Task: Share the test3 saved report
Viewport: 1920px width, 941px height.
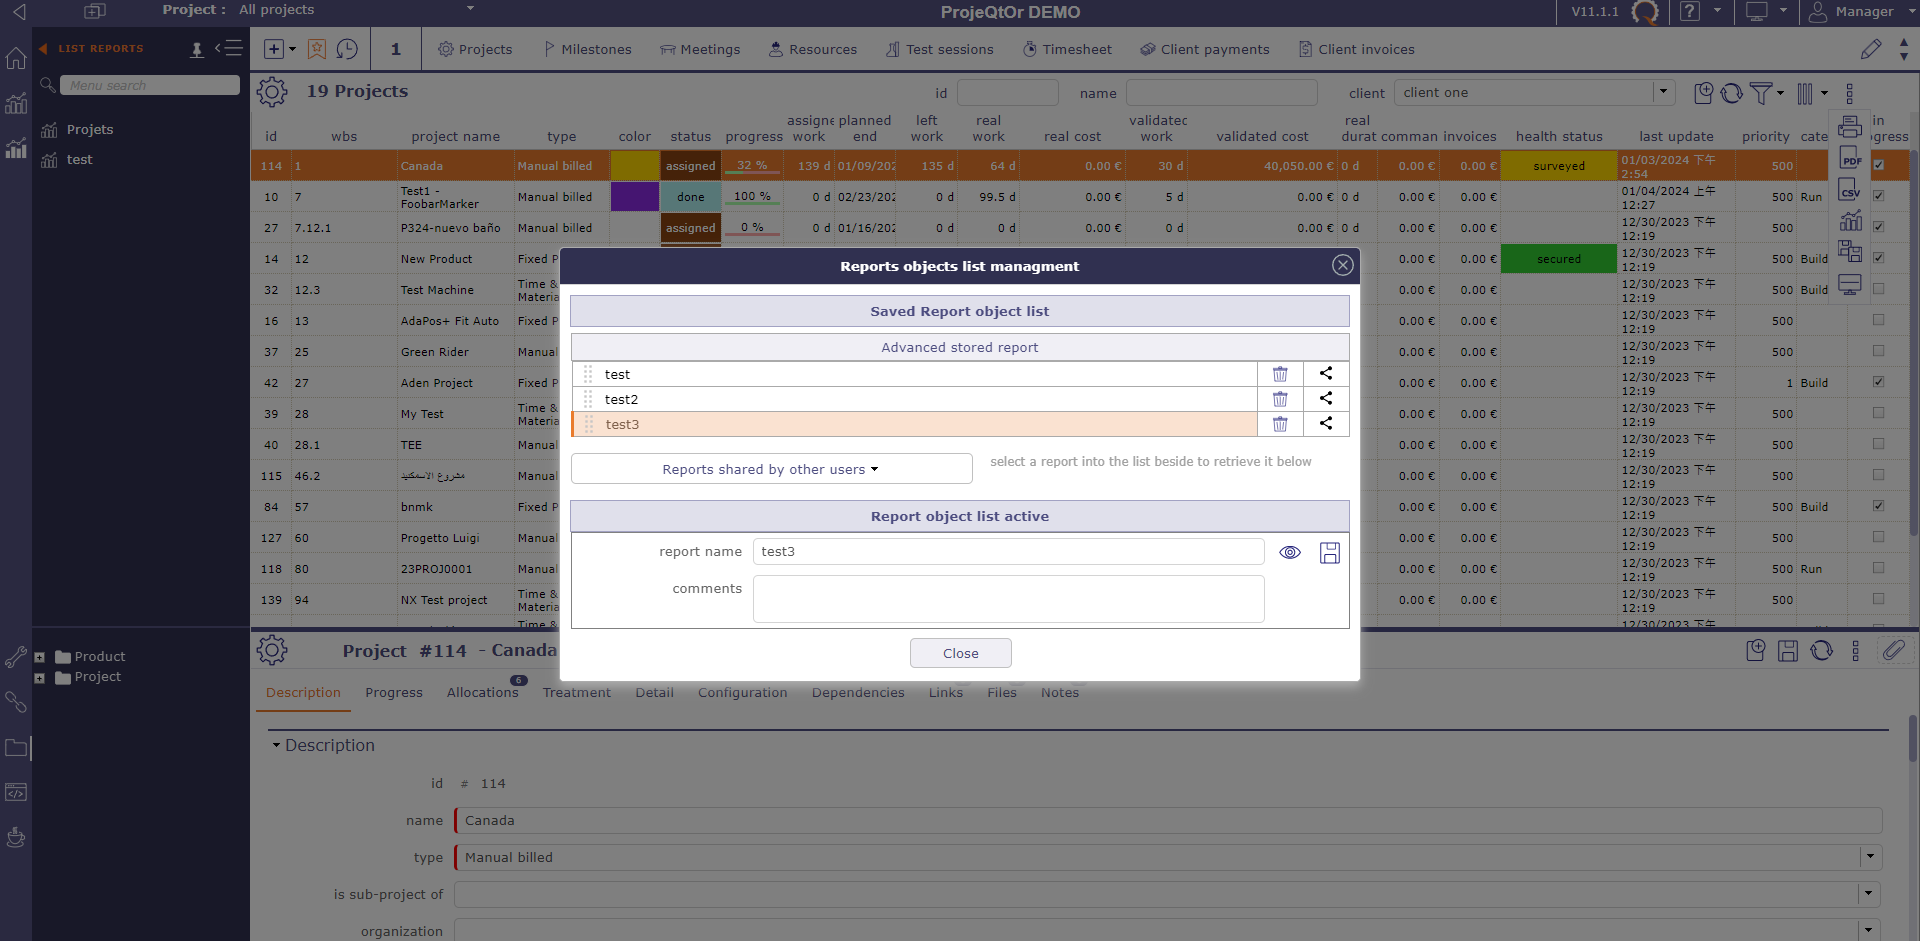Action: 1325,424
